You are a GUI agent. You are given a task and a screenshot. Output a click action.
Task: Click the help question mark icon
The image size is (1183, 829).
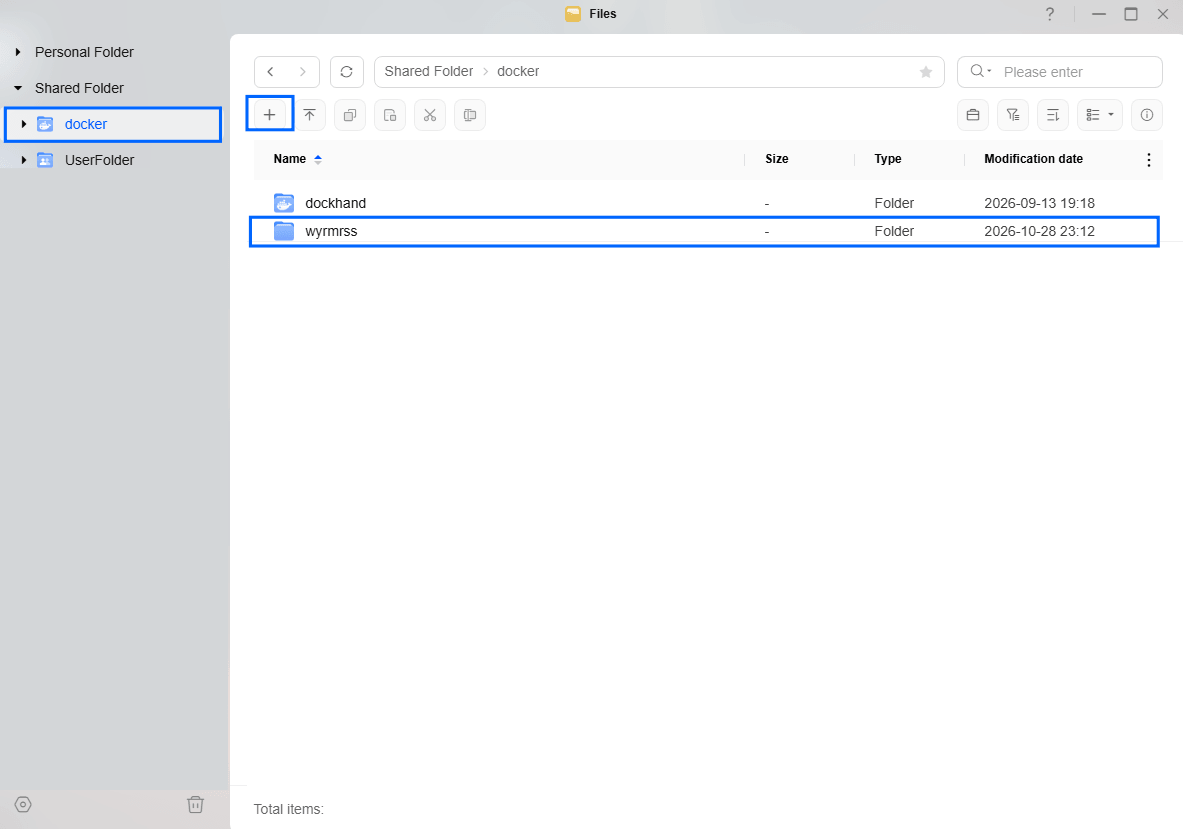point(1049,14)
